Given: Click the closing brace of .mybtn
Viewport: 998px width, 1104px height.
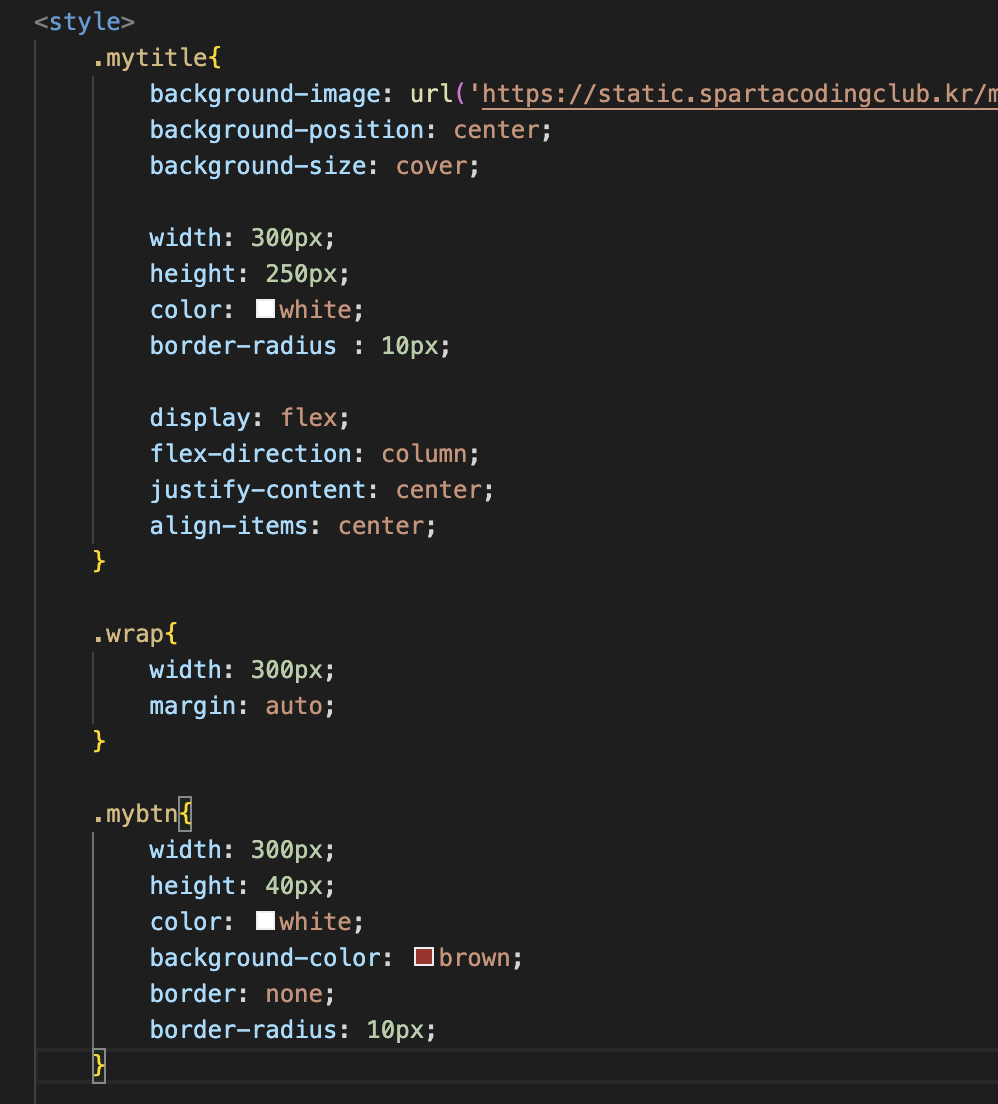Looking at the screenshot, I should tap(99, 1065).
